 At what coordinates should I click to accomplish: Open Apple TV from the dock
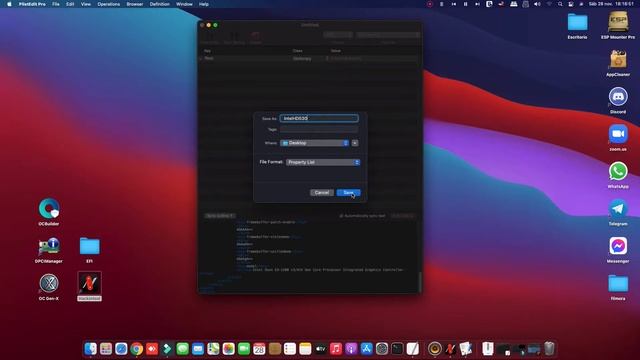click(x=320, y=349)
